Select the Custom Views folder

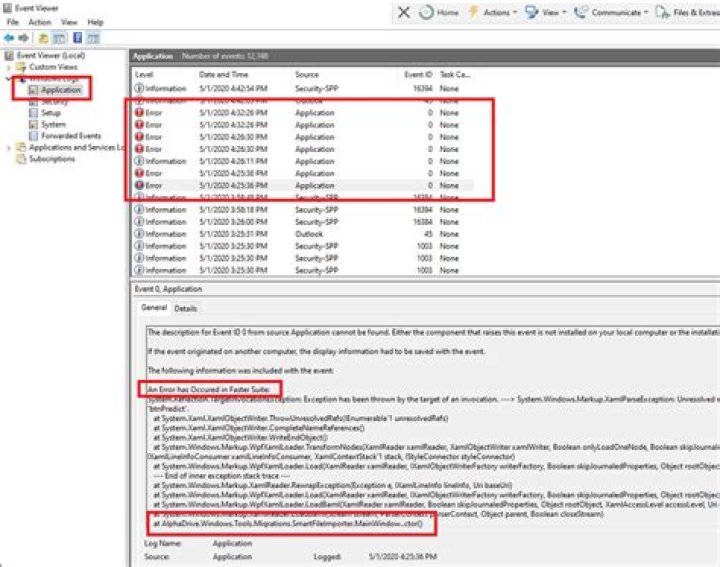tap(47, 67)
